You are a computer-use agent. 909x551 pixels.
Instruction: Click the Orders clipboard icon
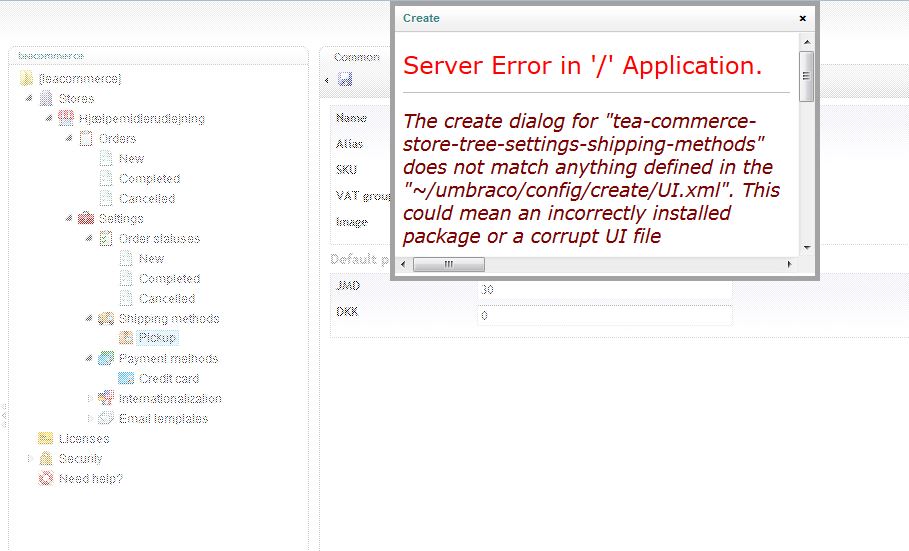coord(86,139)
